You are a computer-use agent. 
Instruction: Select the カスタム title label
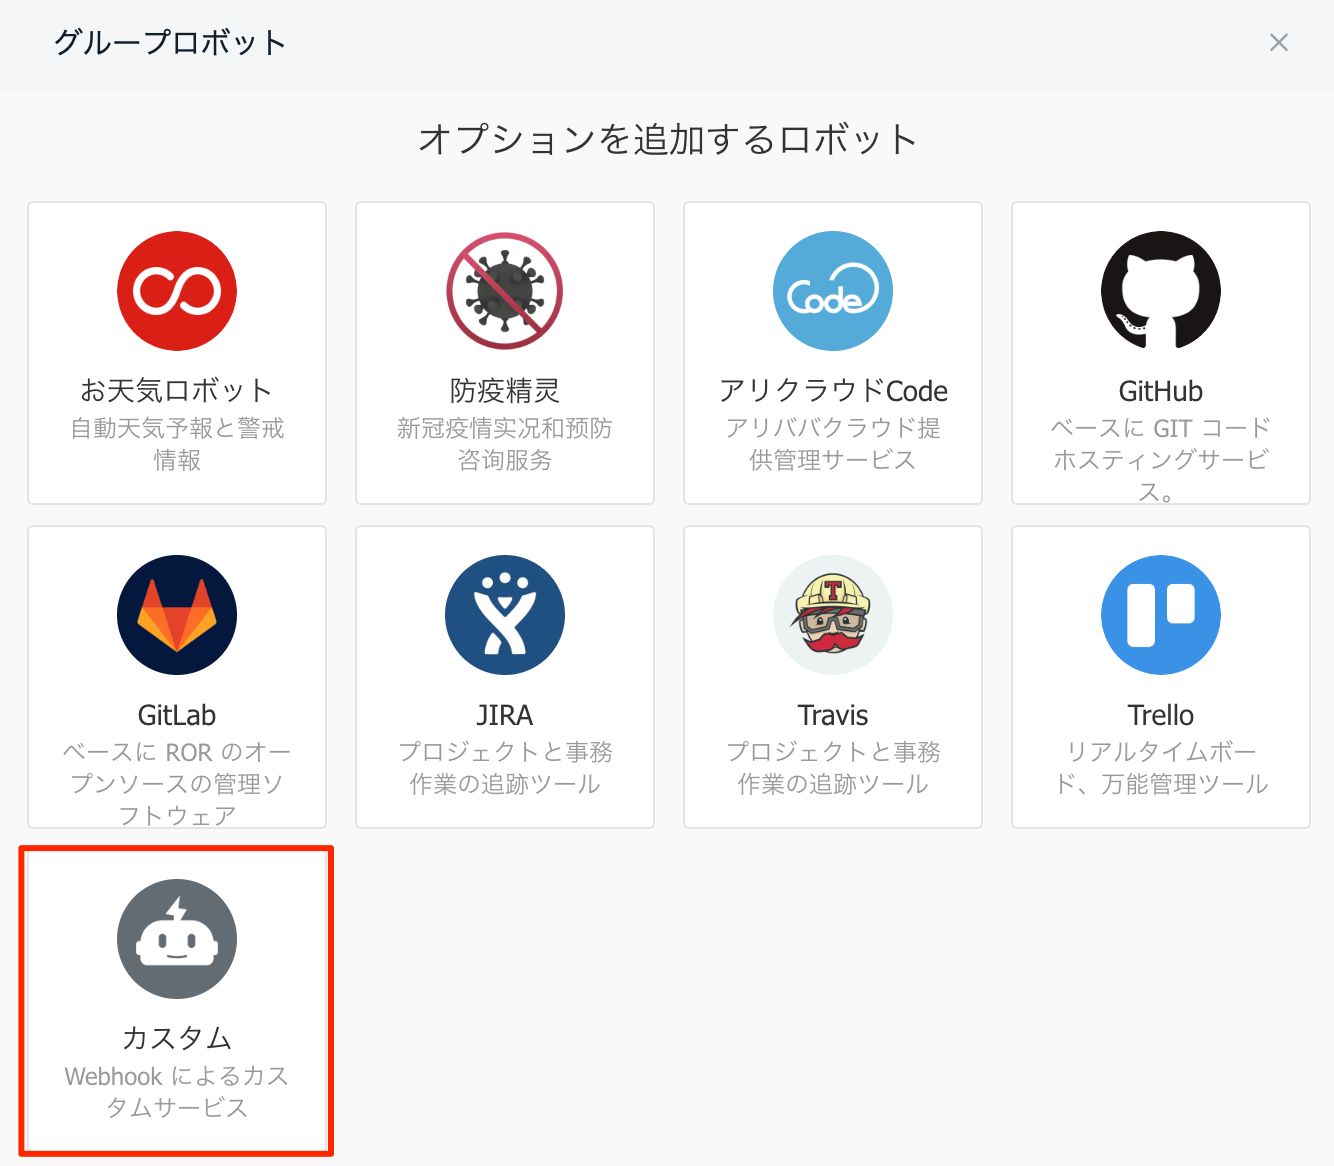click(x=177, y=1038)
